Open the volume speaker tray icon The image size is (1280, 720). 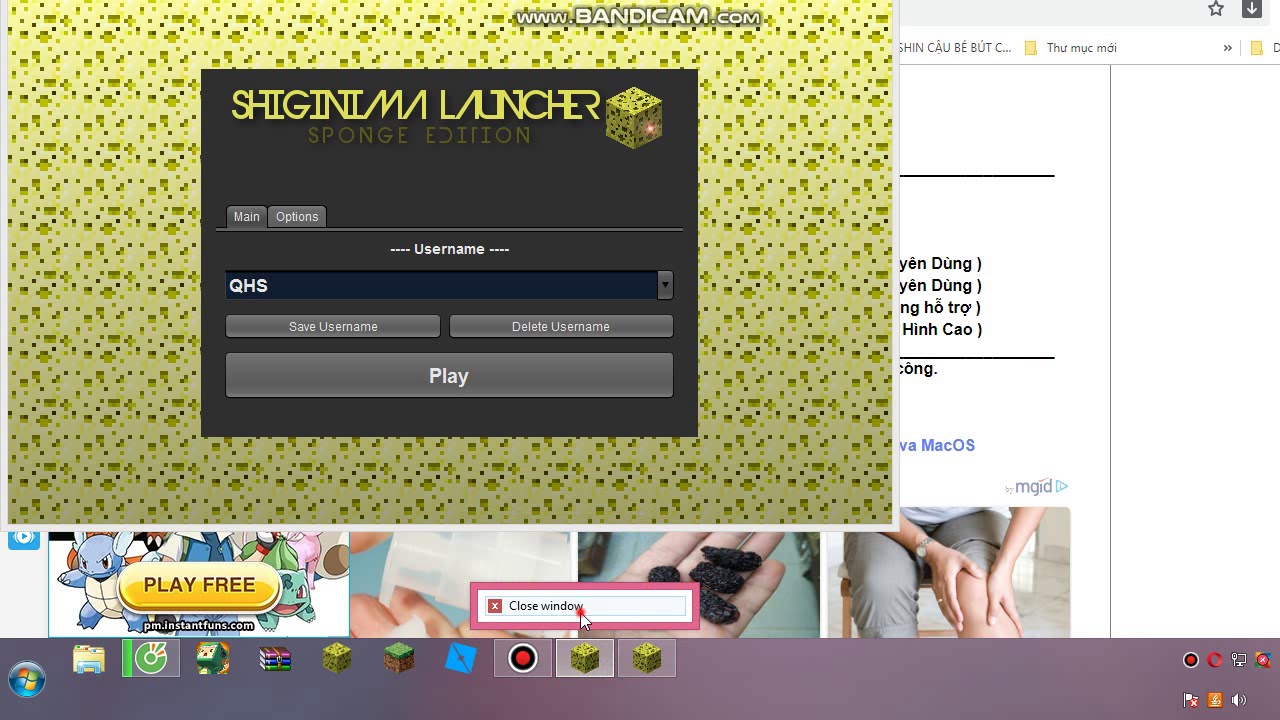[x=1239, y=700]
